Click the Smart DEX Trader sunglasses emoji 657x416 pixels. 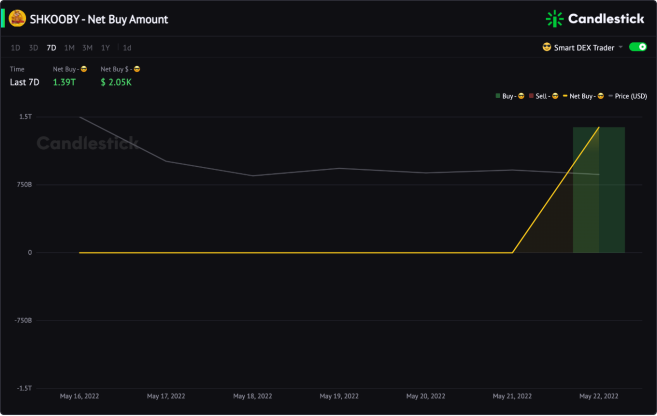tap(546, 47)
